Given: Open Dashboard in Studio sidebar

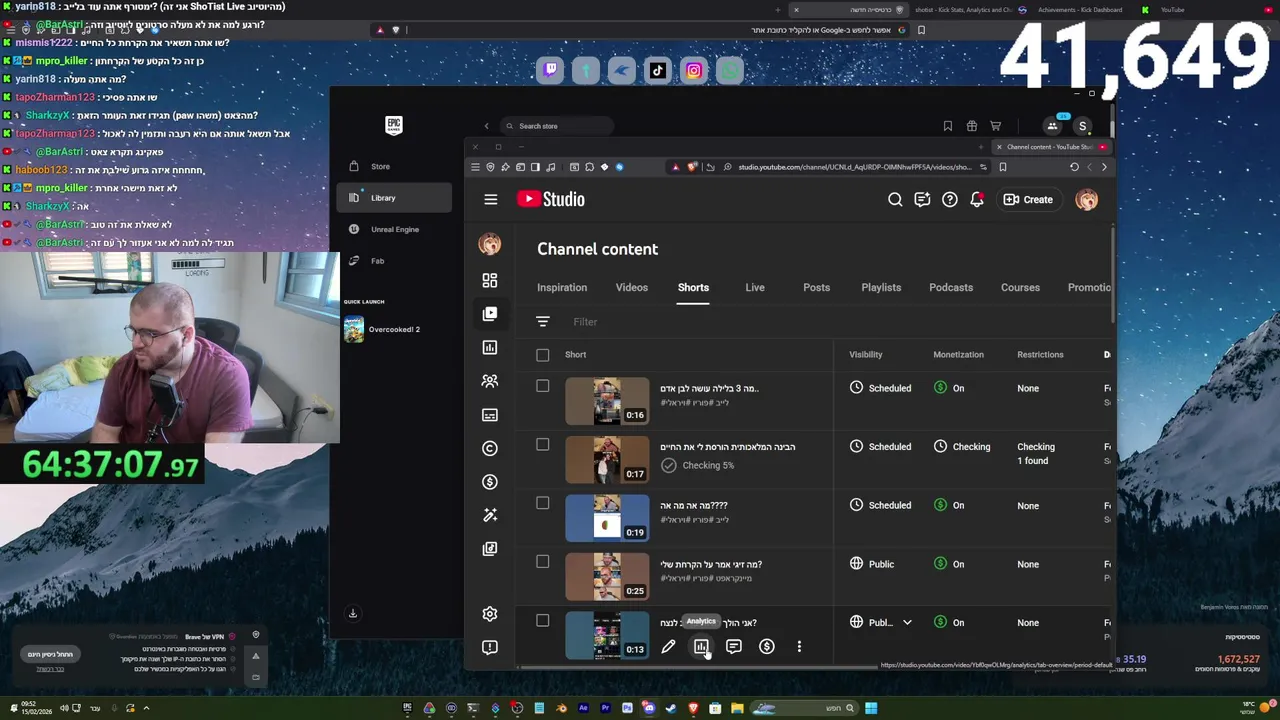Looking at the screenshot, I should [490, 281].
